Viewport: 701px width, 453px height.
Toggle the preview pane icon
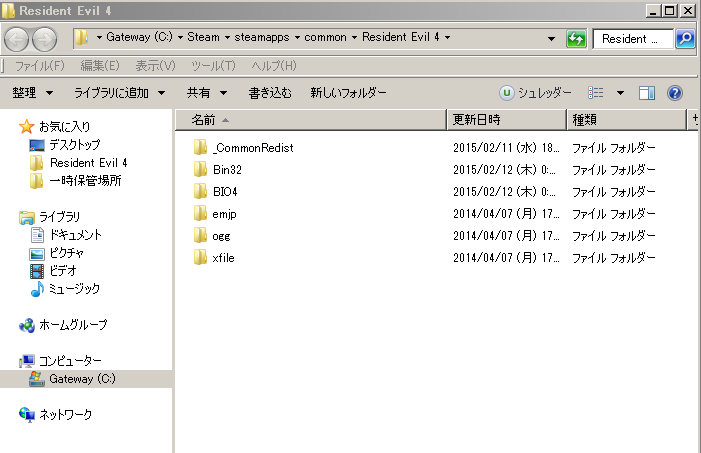tap(646, 93)
